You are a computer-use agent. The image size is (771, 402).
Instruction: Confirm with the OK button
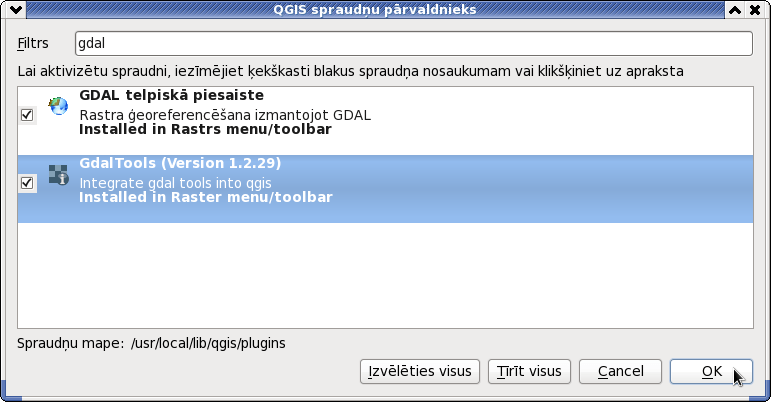(x=712, y=371)
